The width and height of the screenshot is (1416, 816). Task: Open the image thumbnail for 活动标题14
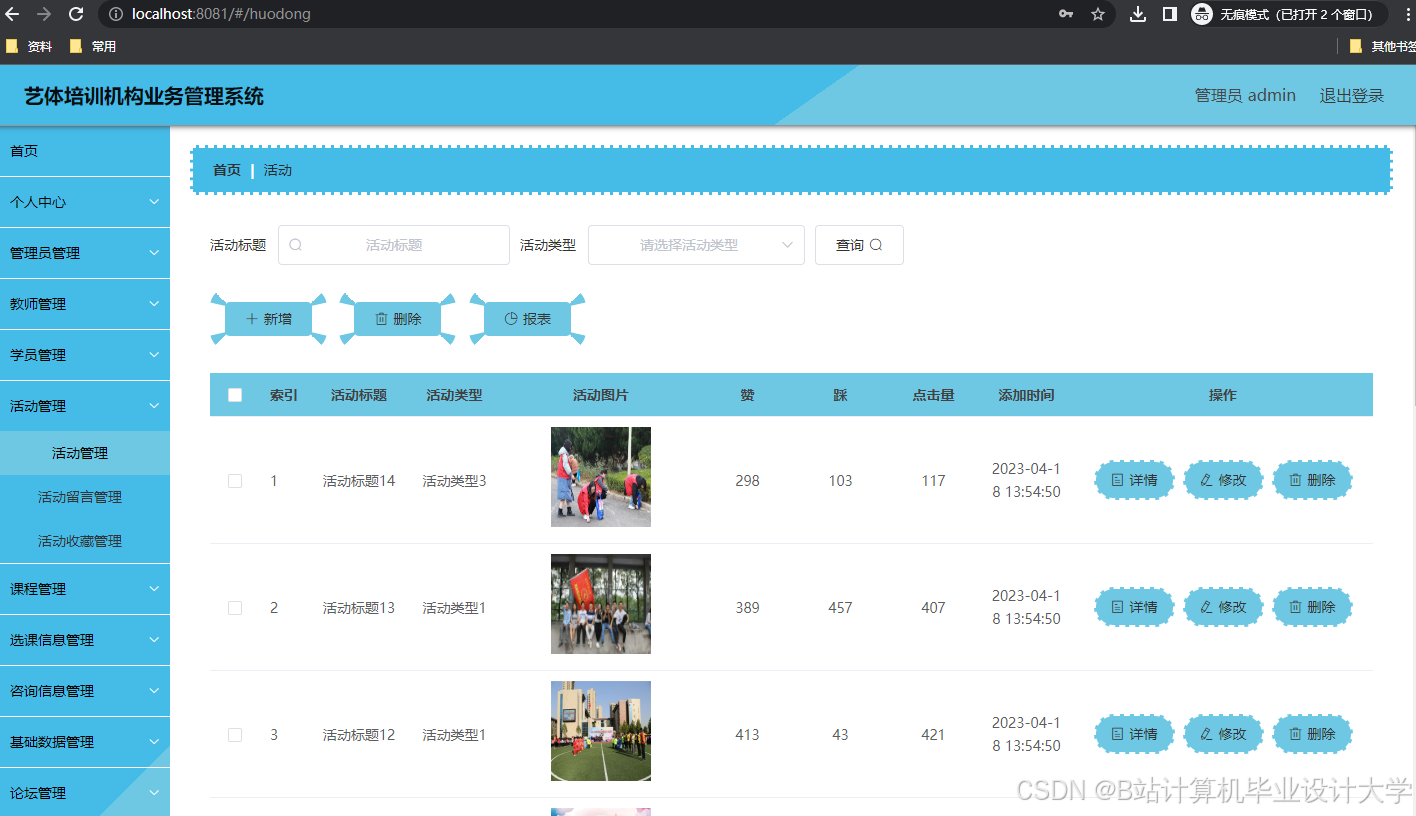pyautogui.click(x=601, y=477)
